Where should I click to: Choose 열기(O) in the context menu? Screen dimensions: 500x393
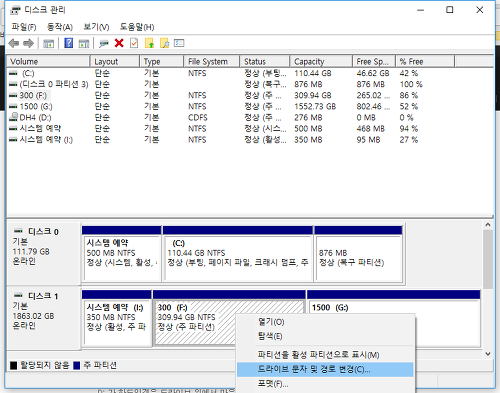(x=325, y=322)
